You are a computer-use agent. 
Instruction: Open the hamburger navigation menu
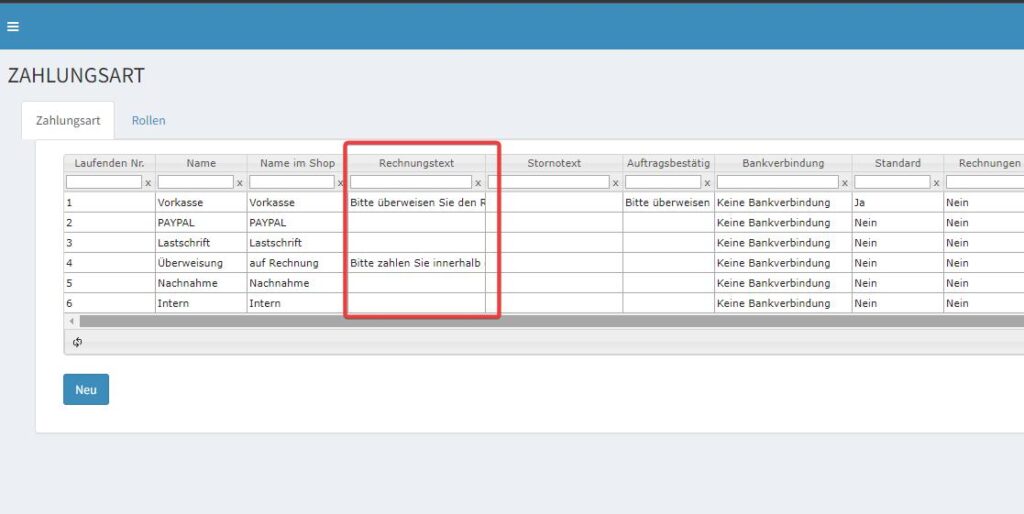tap(13, 27)
